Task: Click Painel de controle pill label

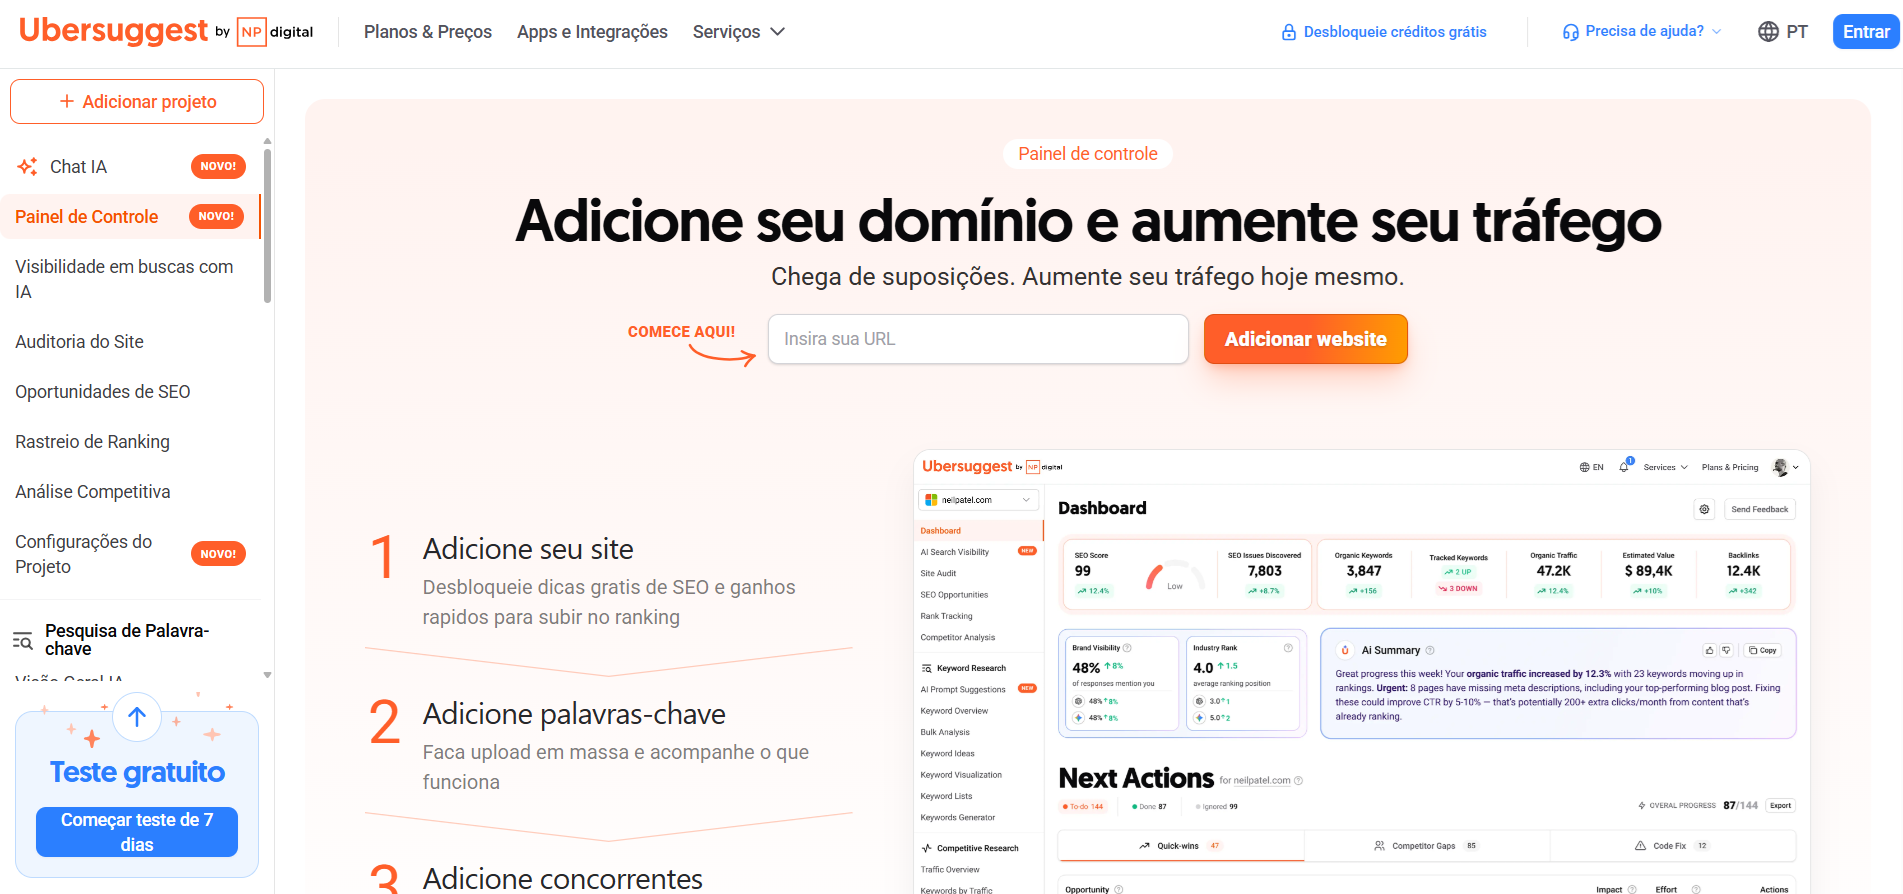Action: tap(1088, 154)
